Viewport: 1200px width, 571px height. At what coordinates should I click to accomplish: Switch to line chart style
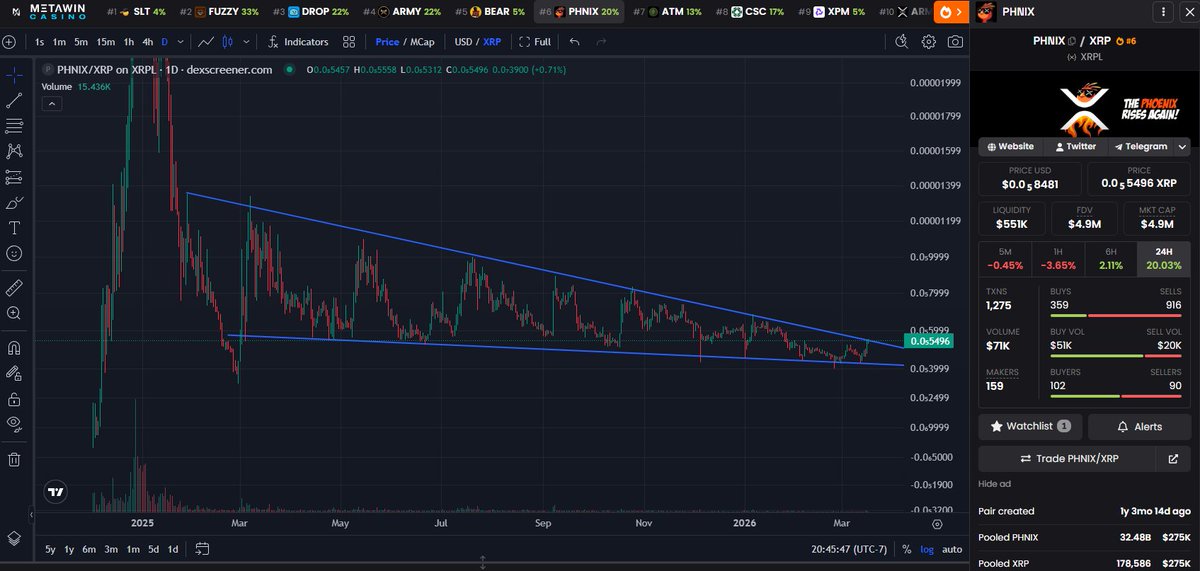tap(206, 42)
